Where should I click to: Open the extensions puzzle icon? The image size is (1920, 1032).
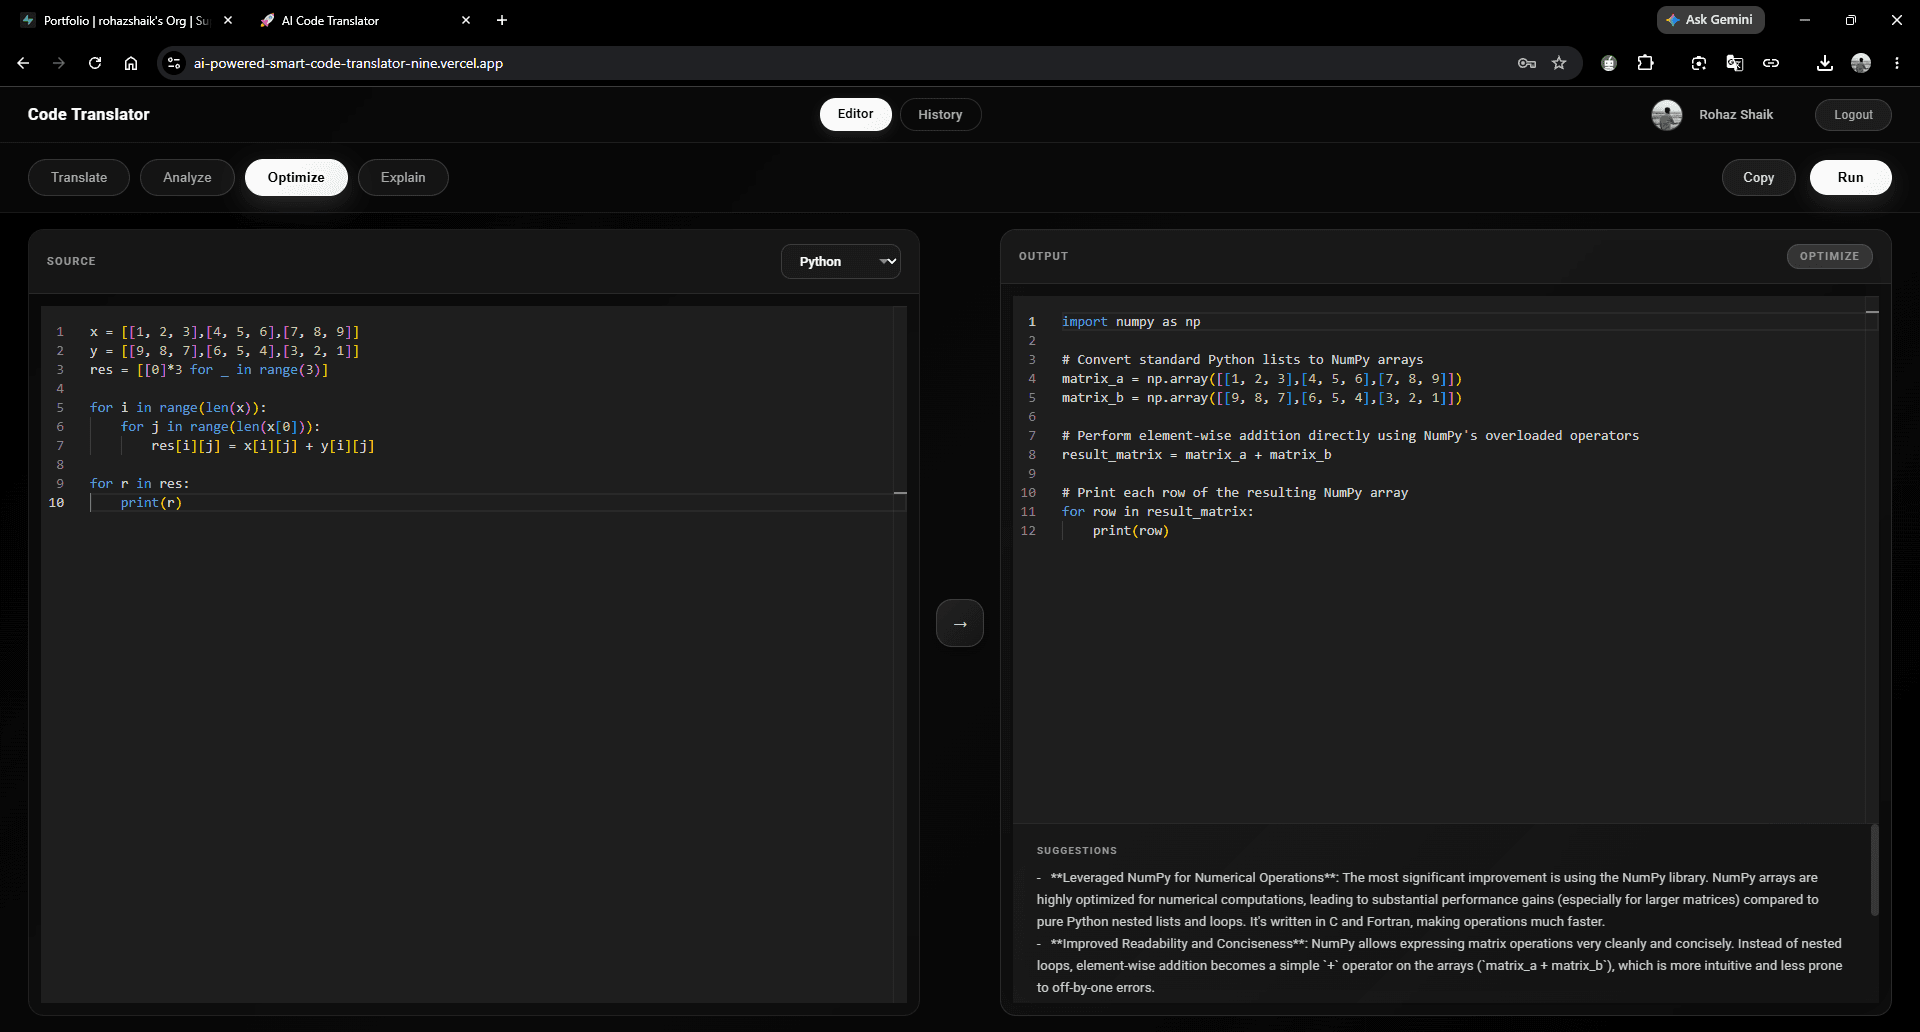[x=1645, y=63]
